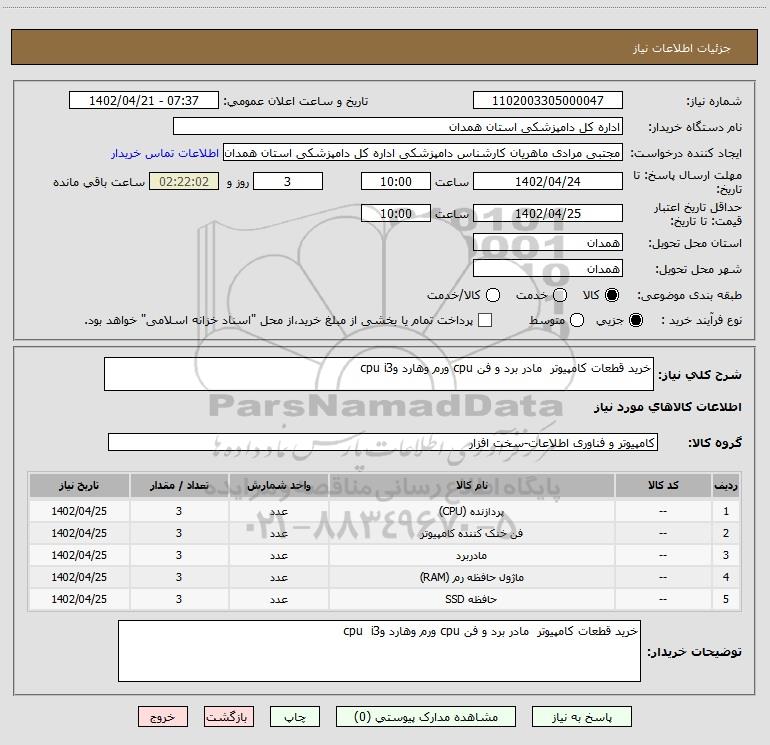
Task: Choose the متوسط purchase type
Action: 577,320
